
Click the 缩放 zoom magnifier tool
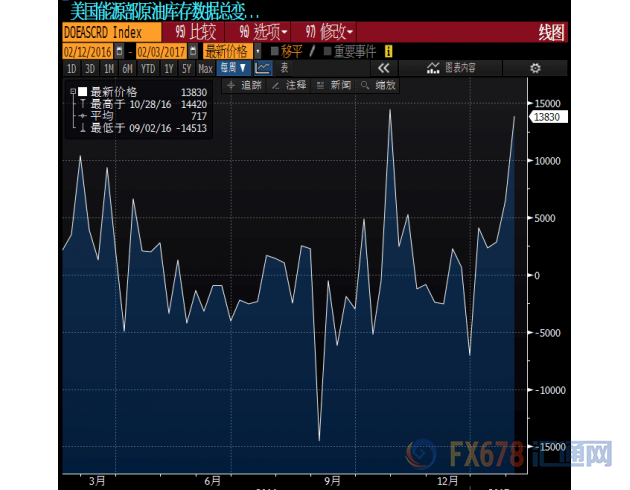381,86
